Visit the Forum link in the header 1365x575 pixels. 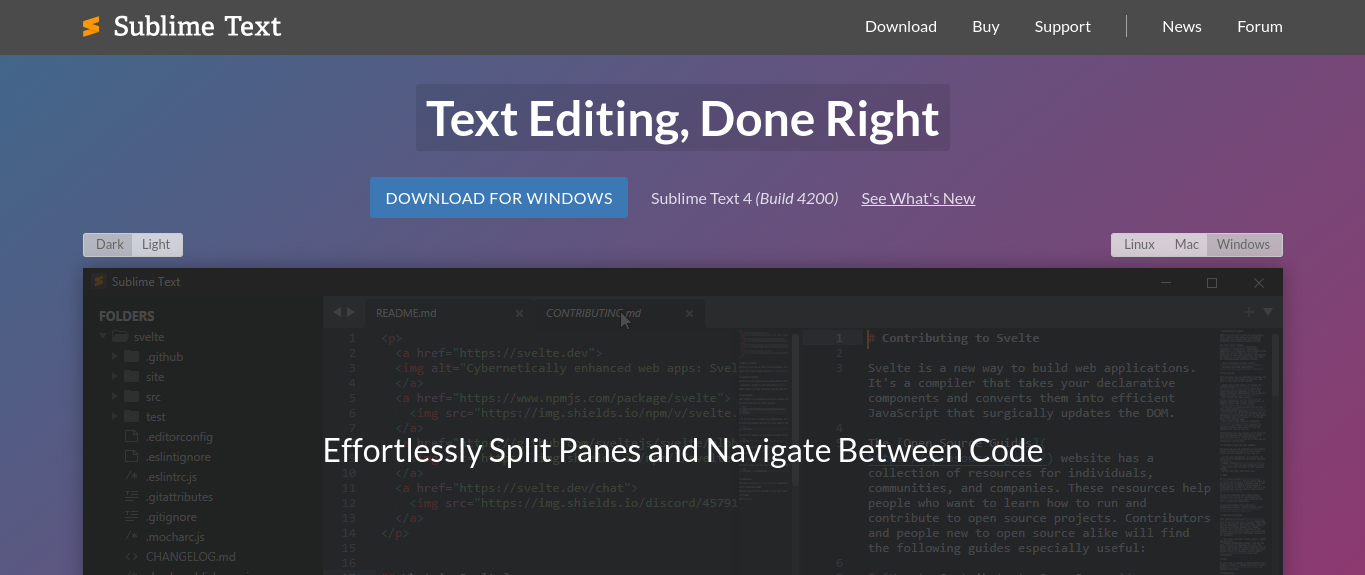coord(1260,27)
